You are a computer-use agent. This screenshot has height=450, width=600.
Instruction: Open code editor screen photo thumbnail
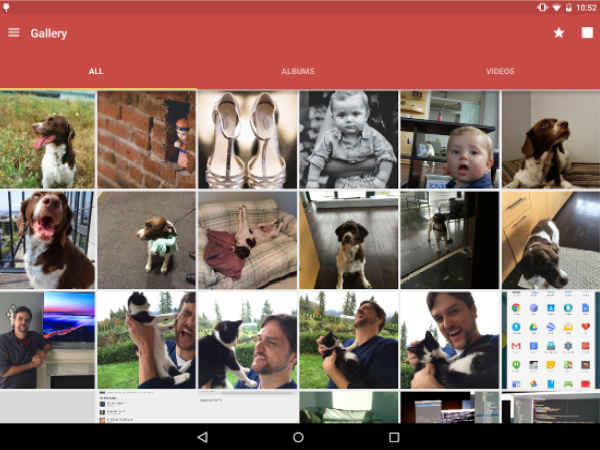click(x=551, y=407)
